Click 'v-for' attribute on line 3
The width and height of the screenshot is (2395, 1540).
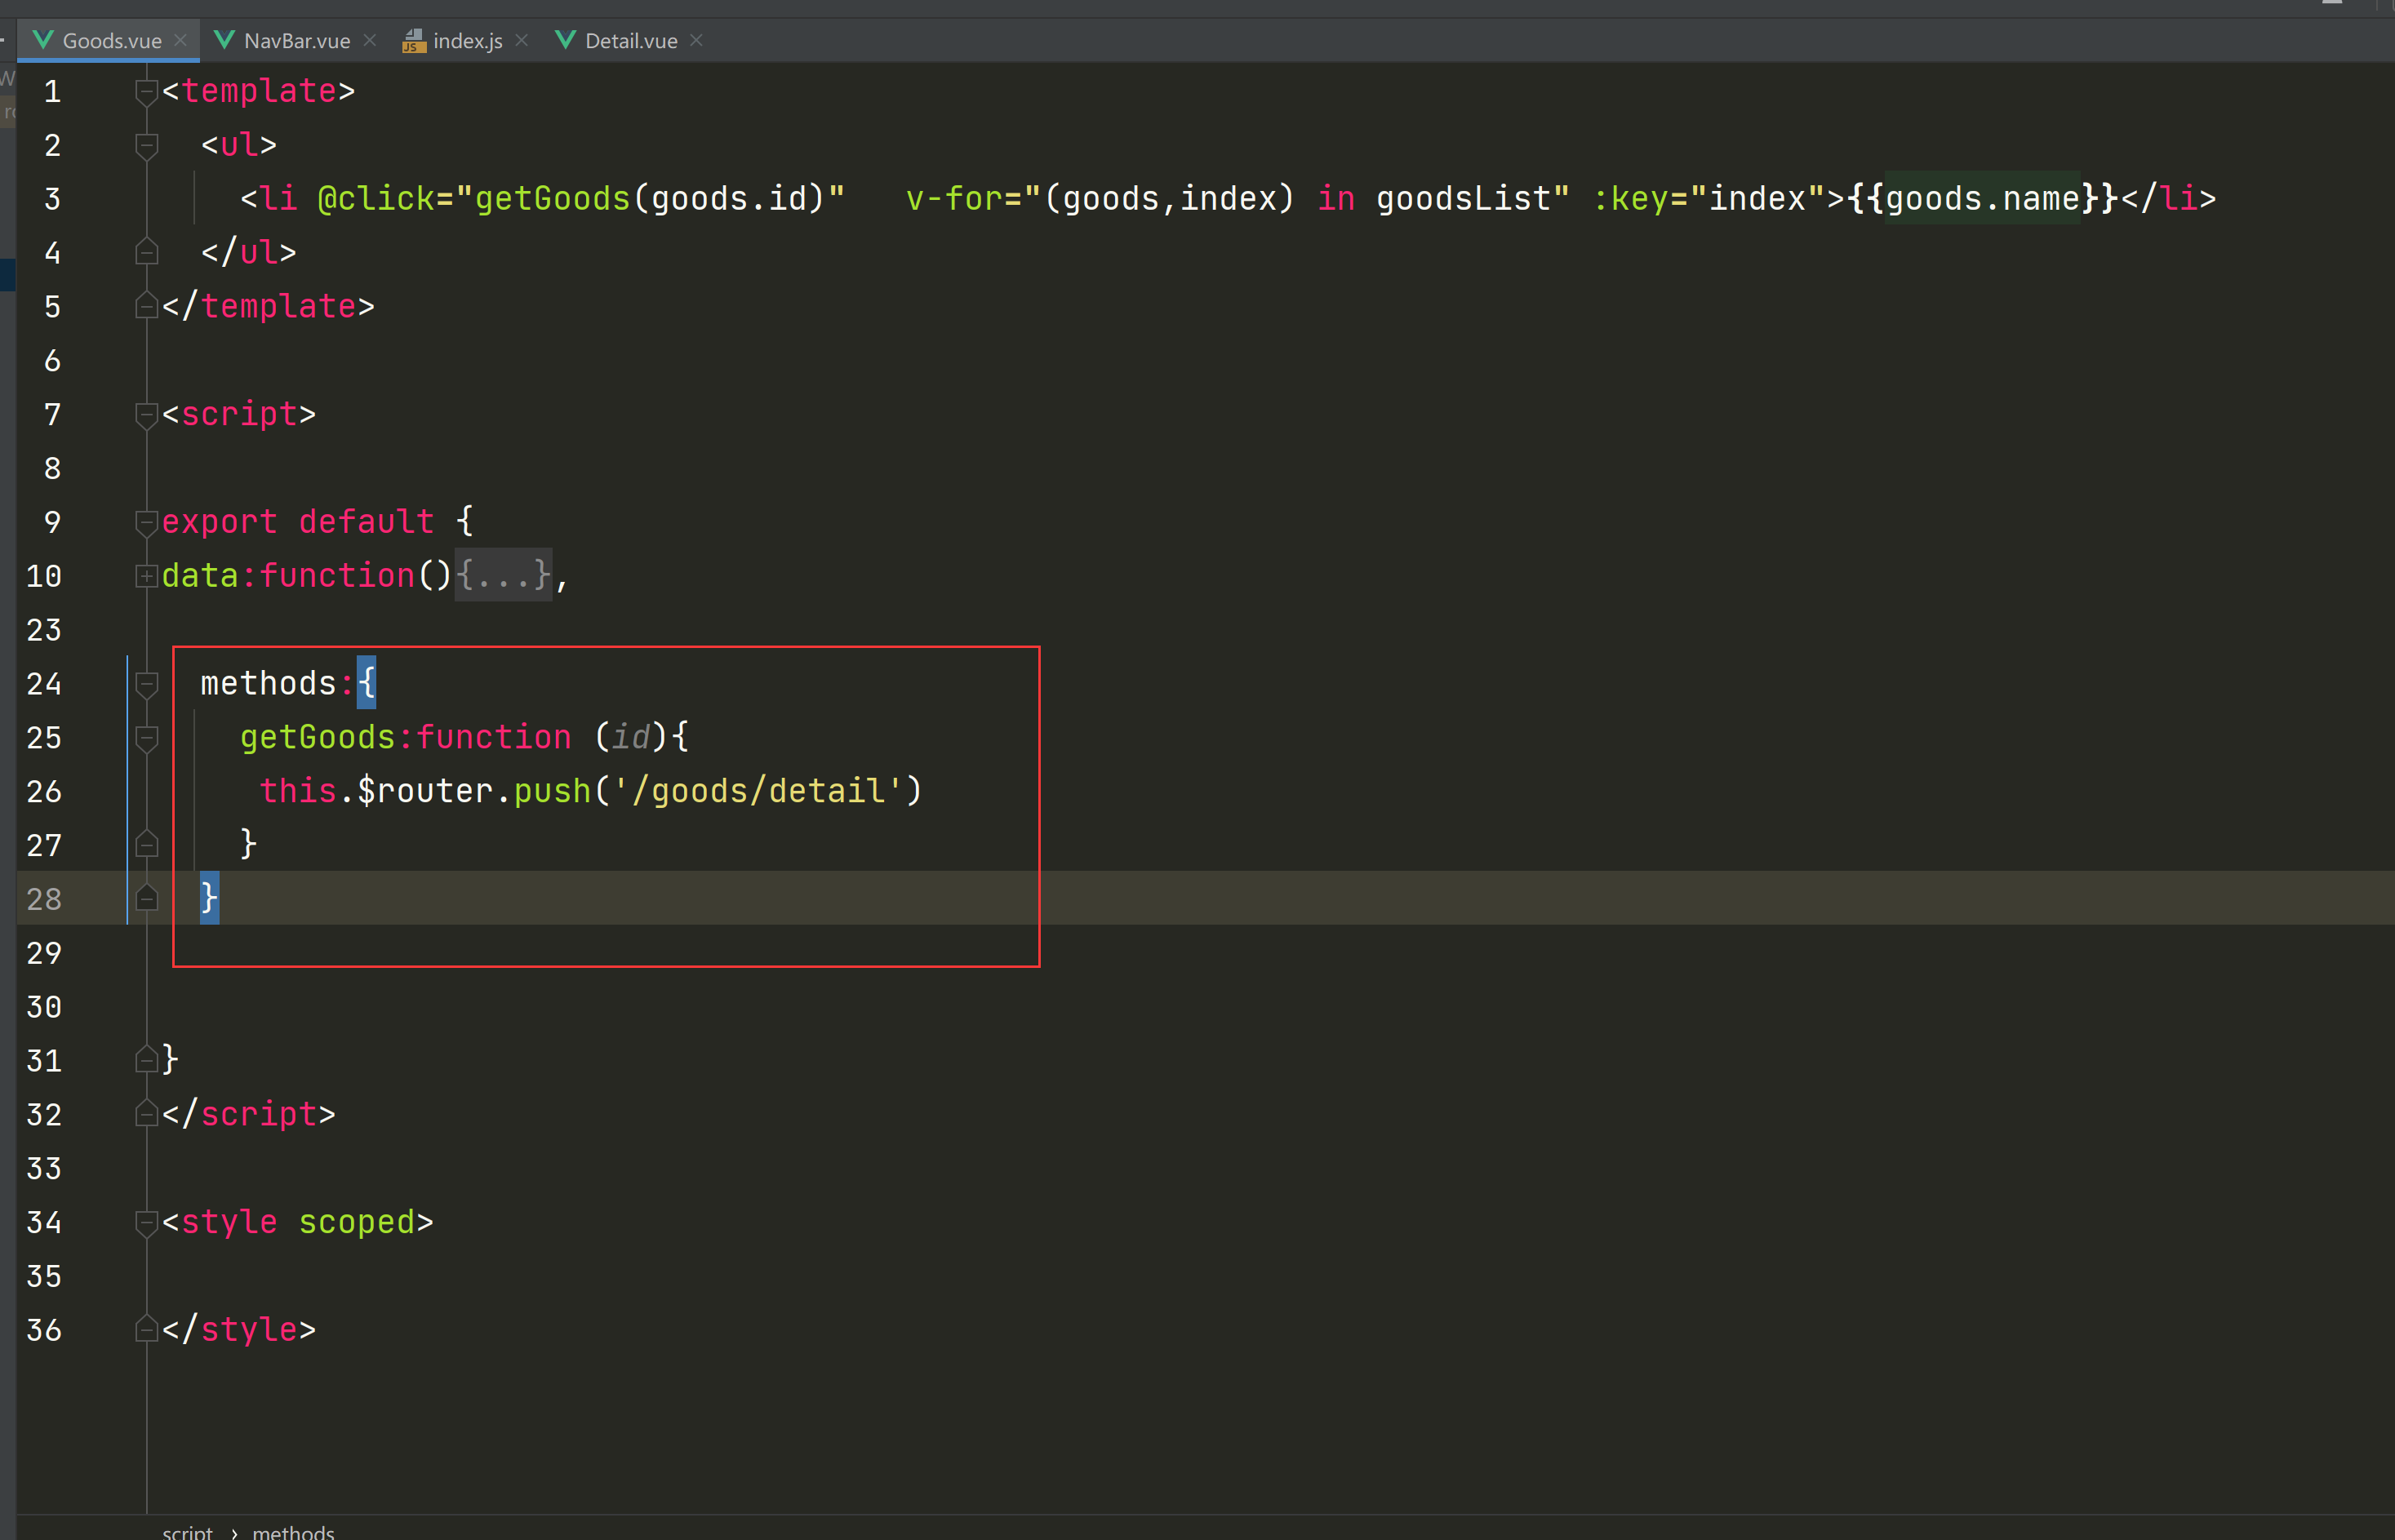click(x=954, y=198)
